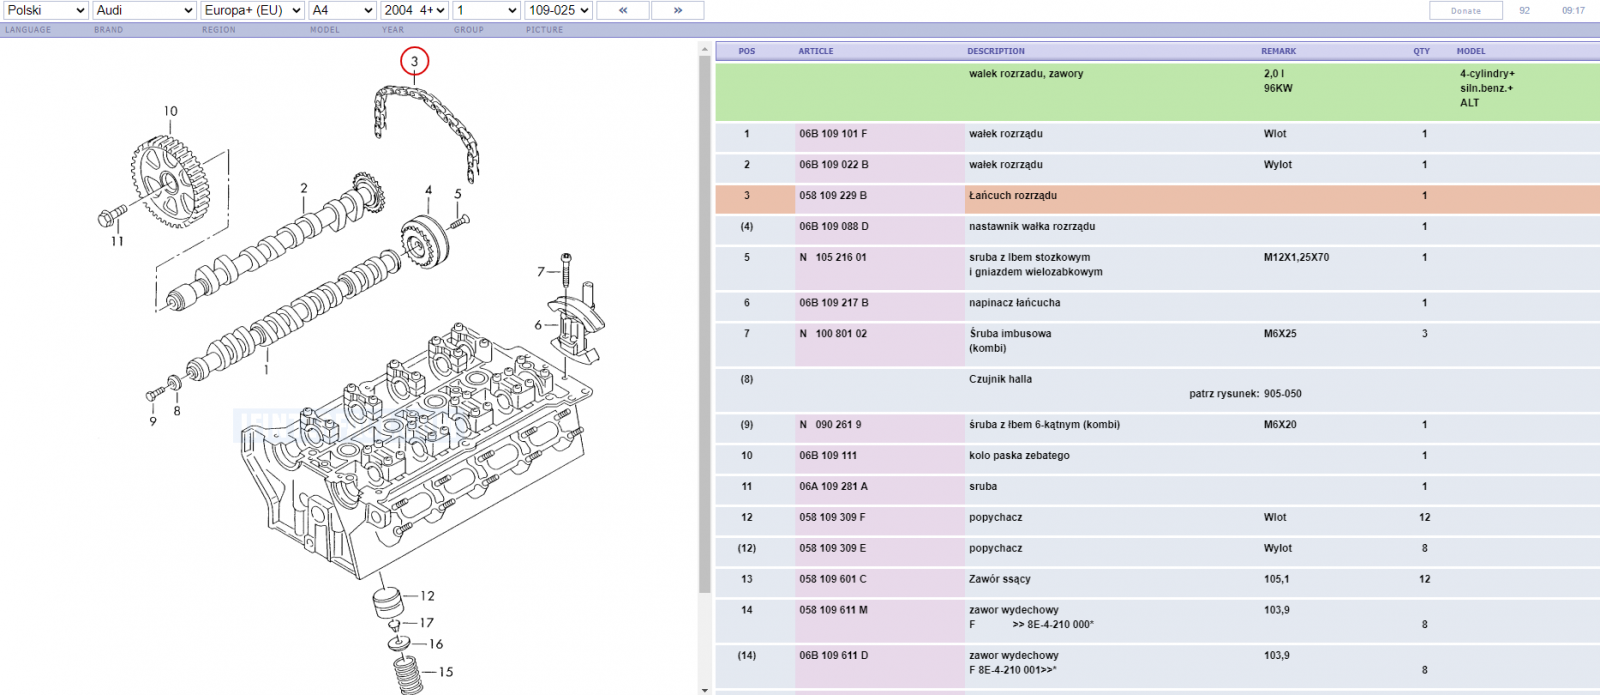Open the 2004 year dropdown
This screenshot has width=1600, height=695.
pos(414,10)
